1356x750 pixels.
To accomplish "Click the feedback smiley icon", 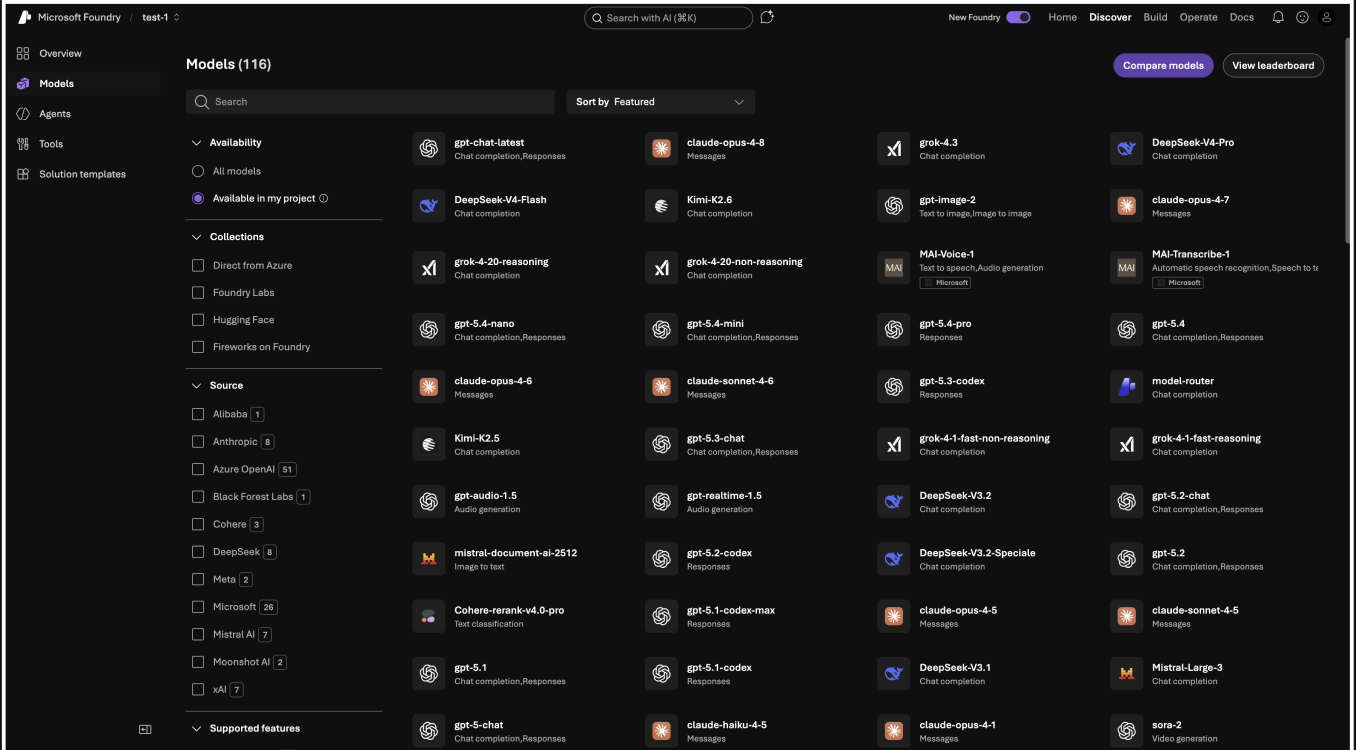I will (1302, 17).
